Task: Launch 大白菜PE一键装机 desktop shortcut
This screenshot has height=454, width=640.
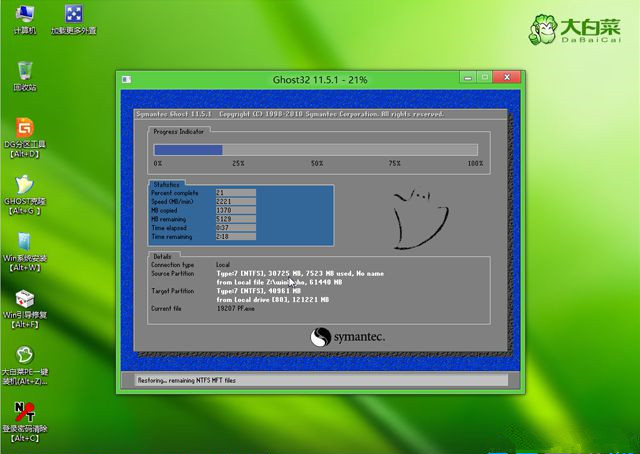Action: point(25,359)
